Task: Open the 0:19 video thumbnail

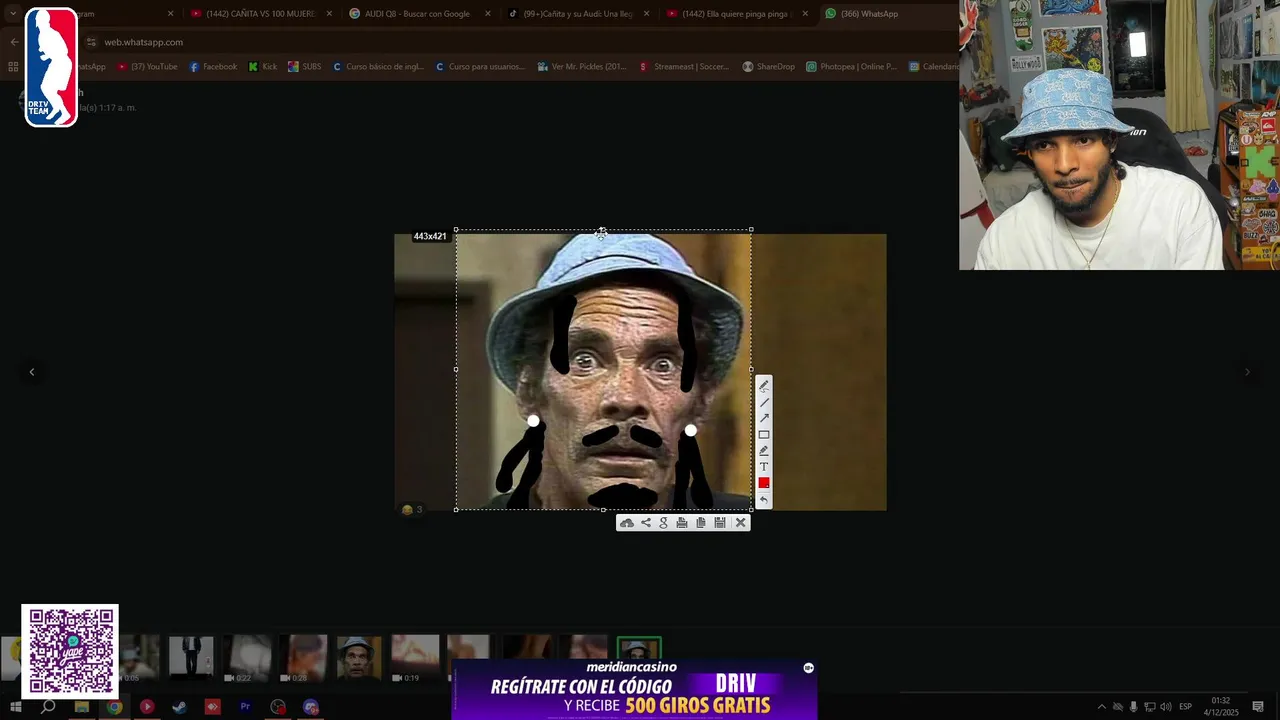Action: pos(415,659)
